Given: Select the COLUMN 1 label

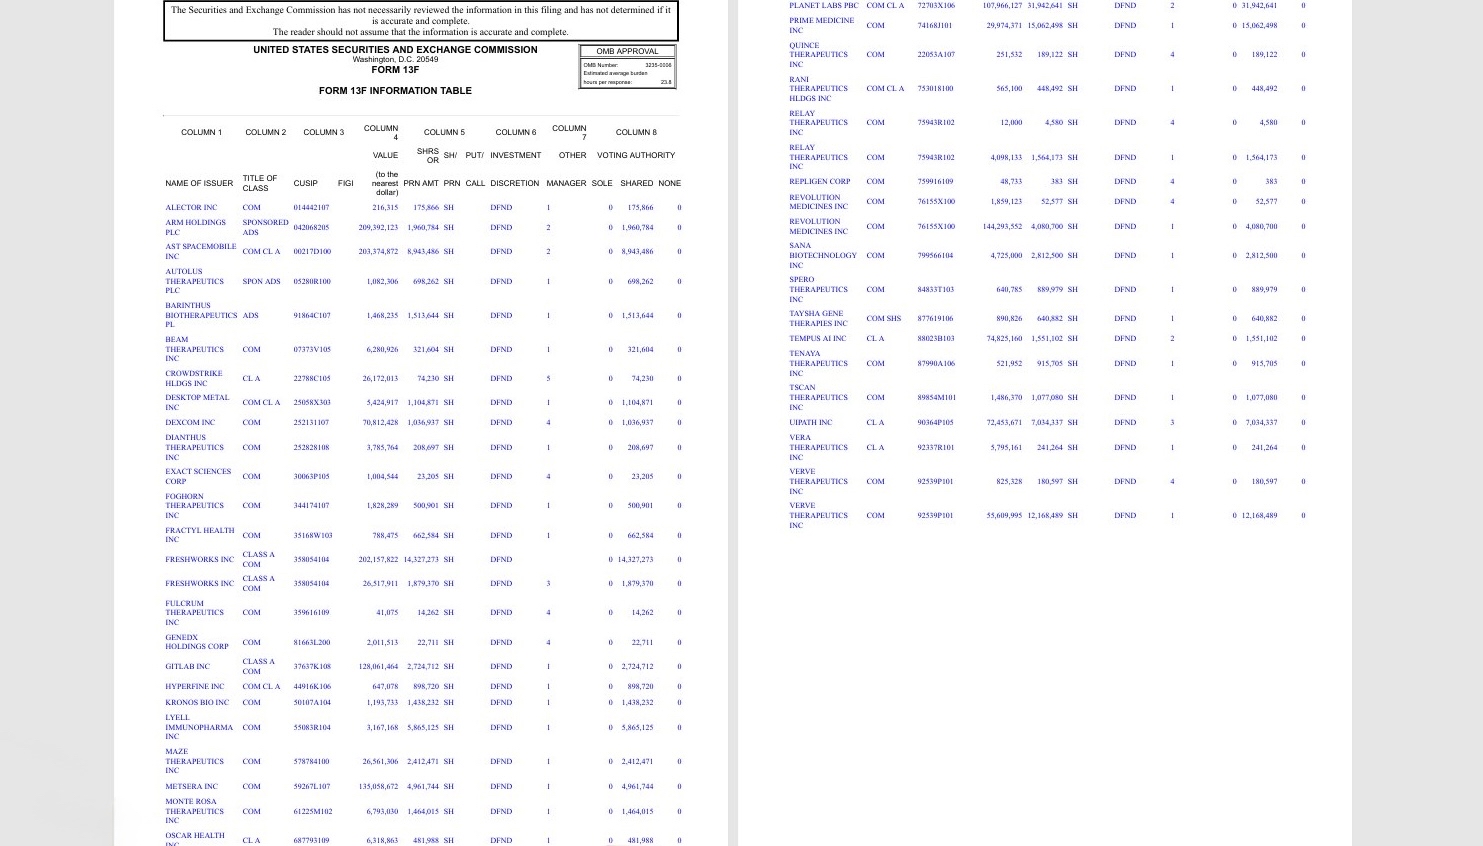Looking at the screenshot, I should point(201,132).
